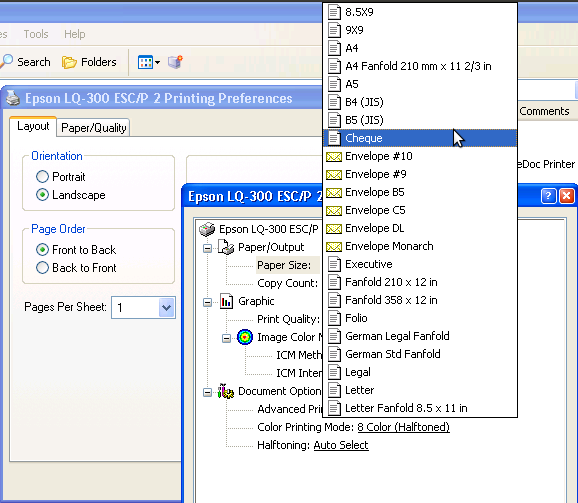Click the Document Options icon
The image size is (578, 503).
226,391
